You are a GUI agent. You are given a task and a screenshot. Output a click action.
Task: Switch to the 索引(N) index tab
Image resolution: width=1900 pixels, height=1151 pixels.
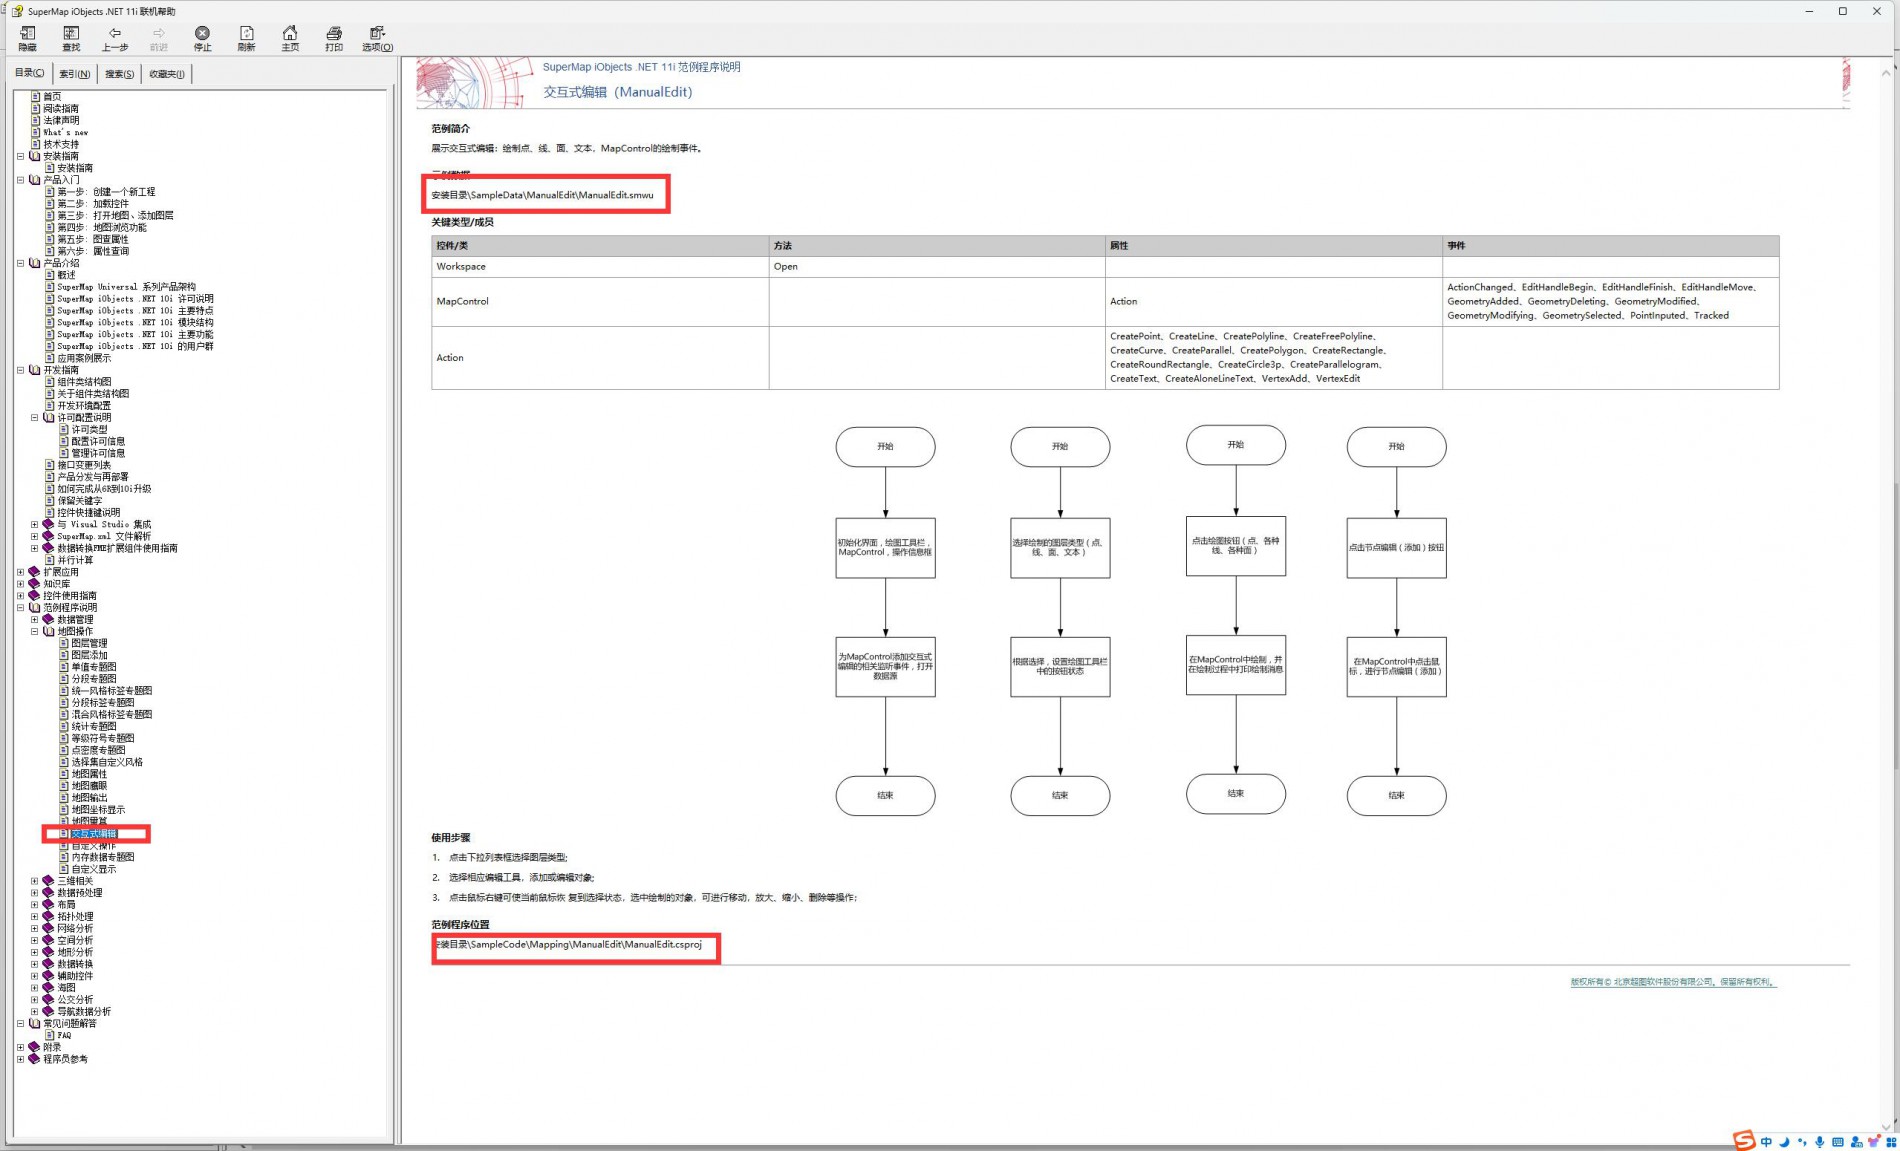point(74,74)
